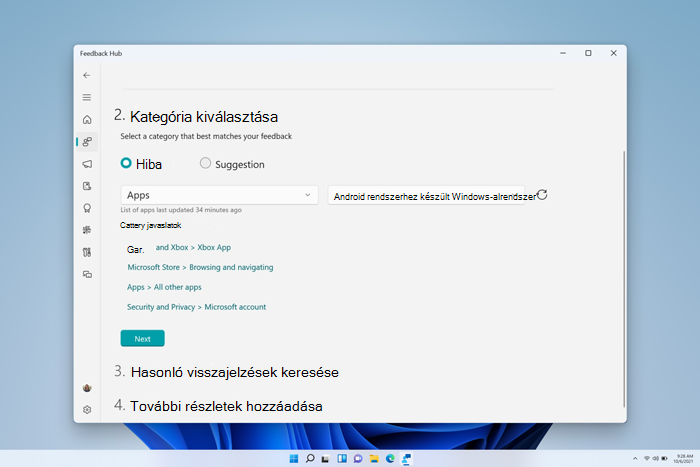
Task: Open taskbar Search
Action: coord(310,459)
